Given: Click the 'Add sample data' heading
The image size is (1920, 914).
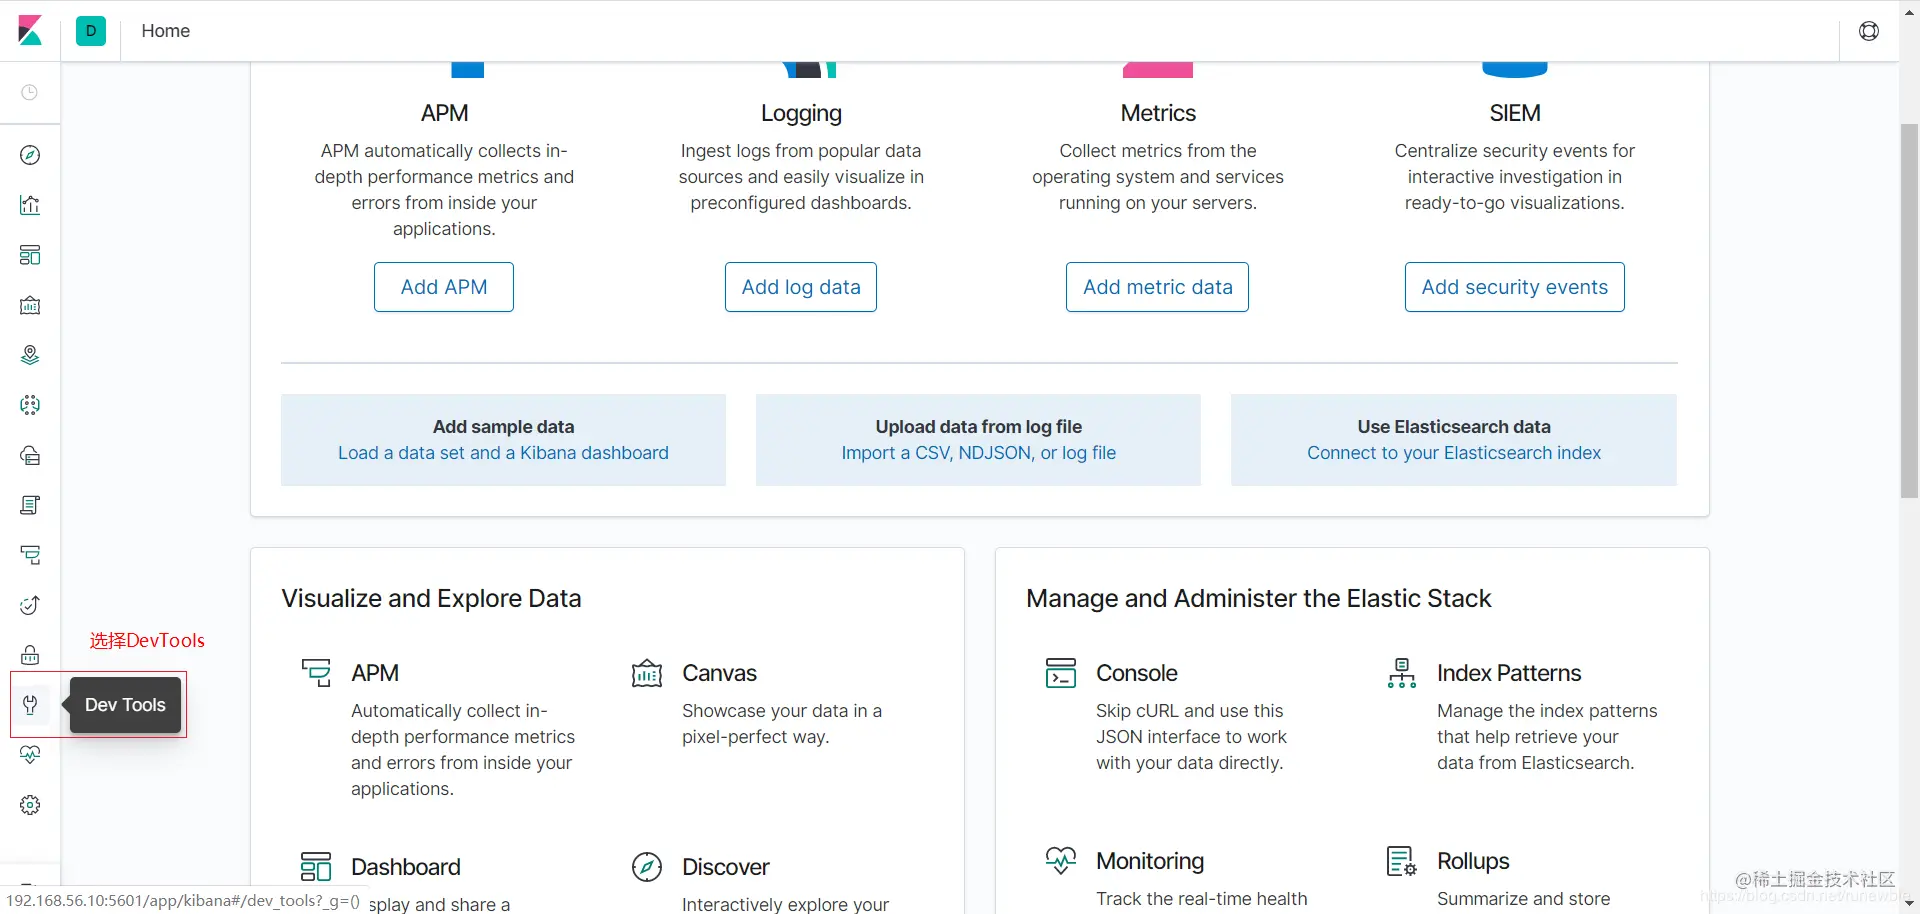Looking at the screenshot, I should pyautogui.click(x=503, y=427).
